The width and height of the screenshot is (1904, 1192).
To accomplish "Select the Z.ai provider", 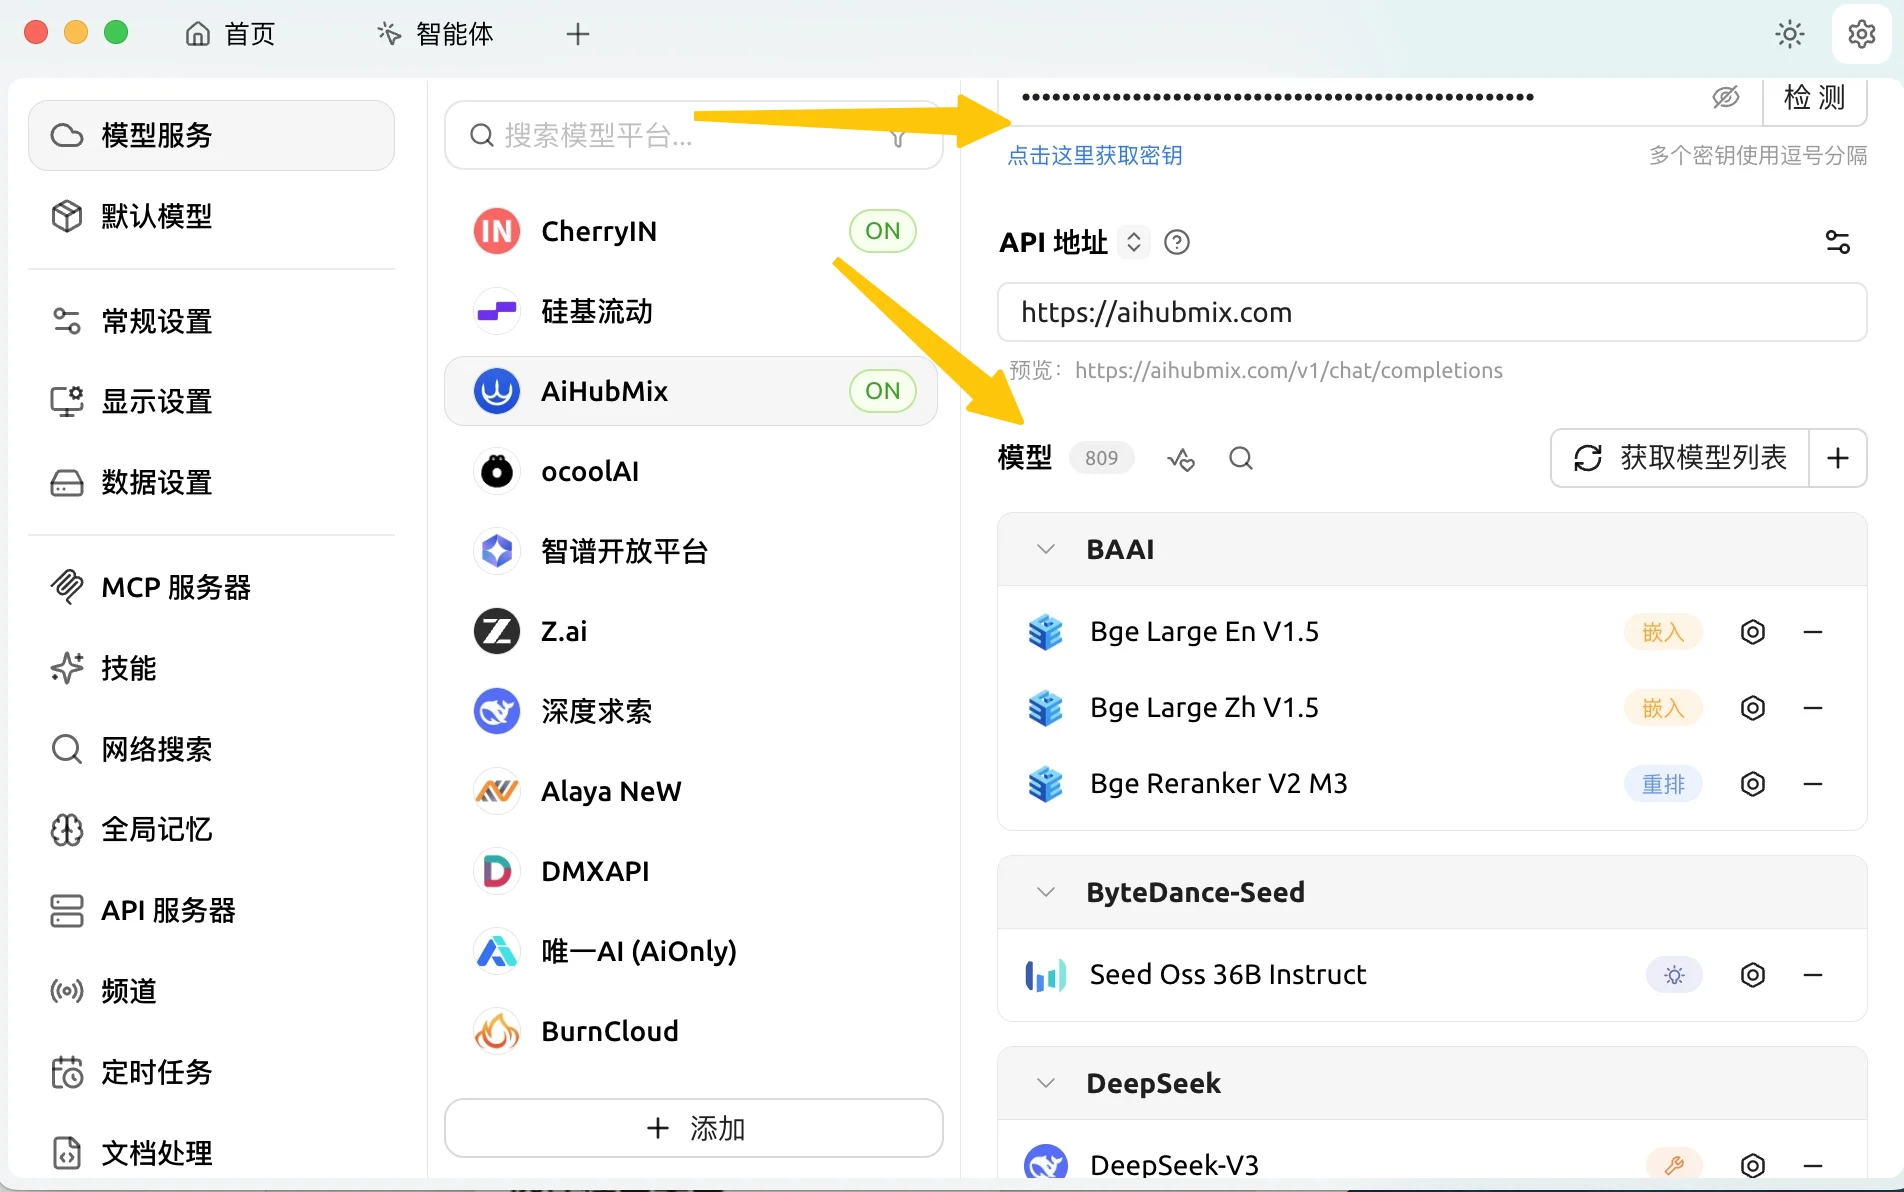I will 691,631.
